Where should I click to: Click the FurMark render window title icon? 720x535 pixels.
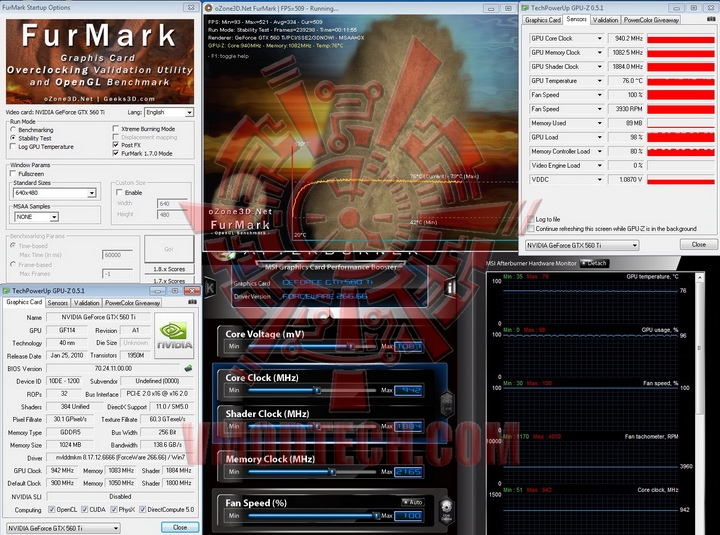coord(209,8)
